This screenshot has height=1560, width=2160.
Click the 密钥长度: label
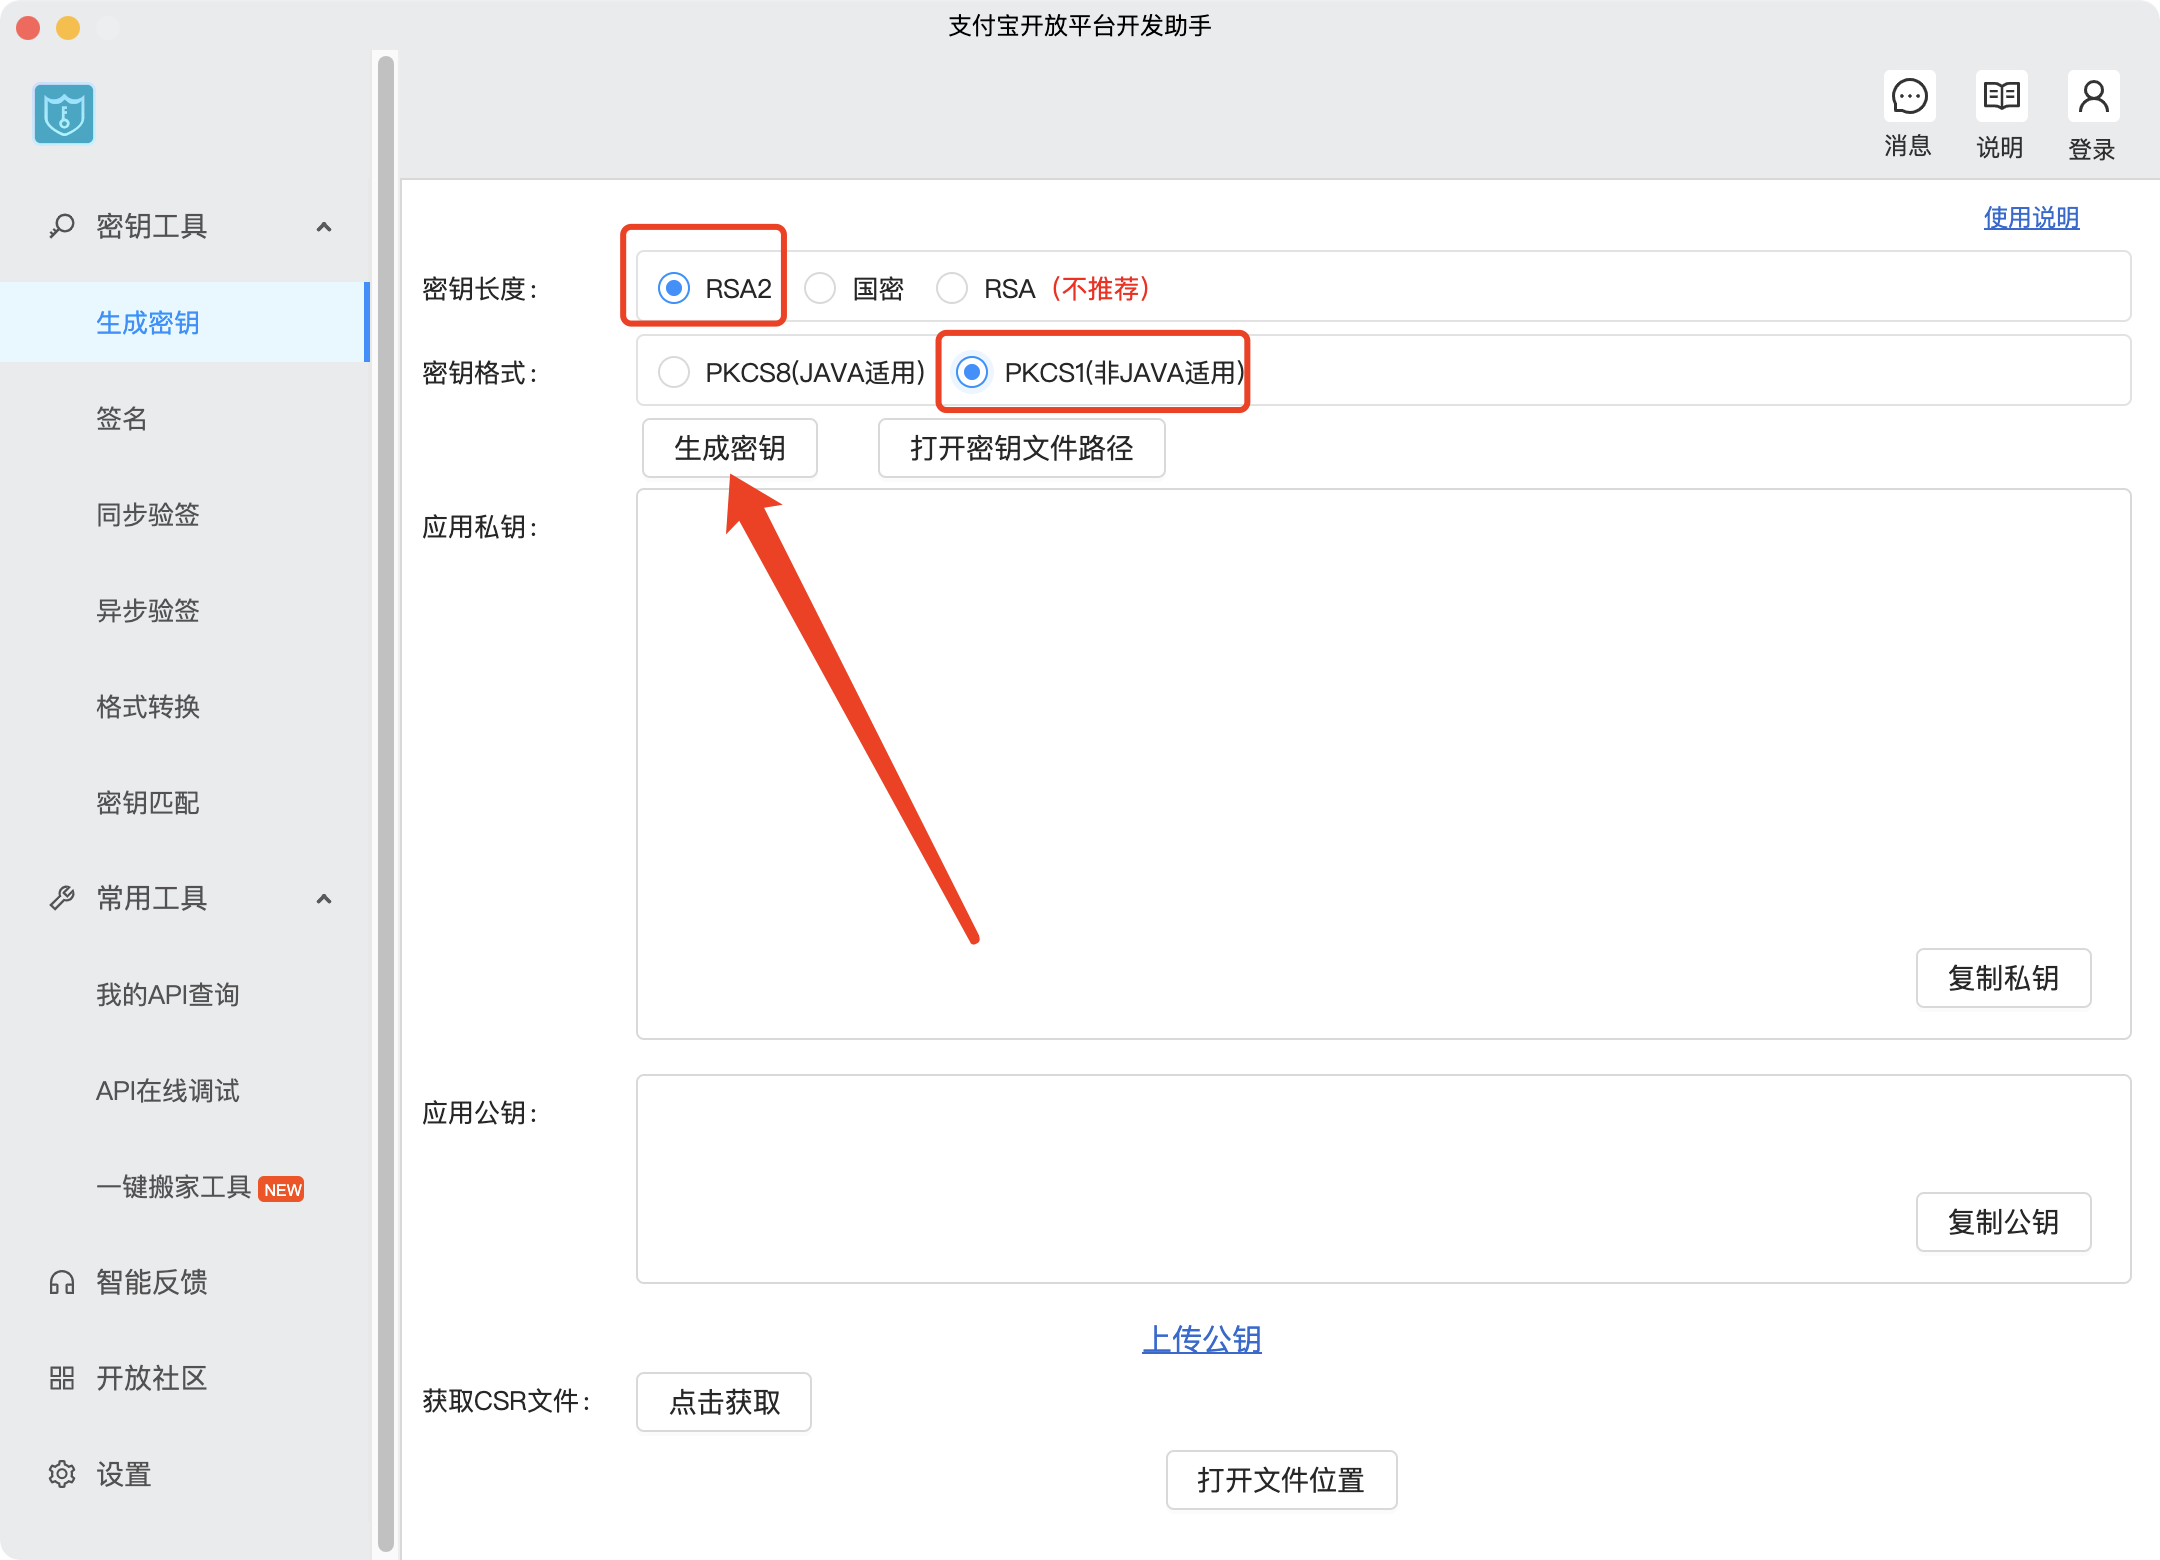coord(480,289)
